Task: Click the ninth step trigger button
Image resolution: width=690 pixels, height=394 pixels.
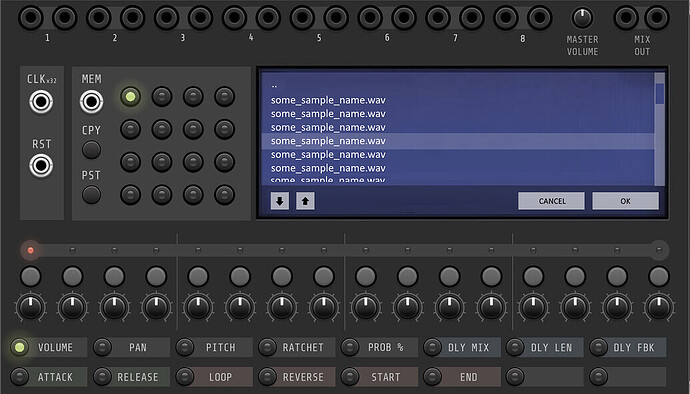Action: tap(366, 276)
